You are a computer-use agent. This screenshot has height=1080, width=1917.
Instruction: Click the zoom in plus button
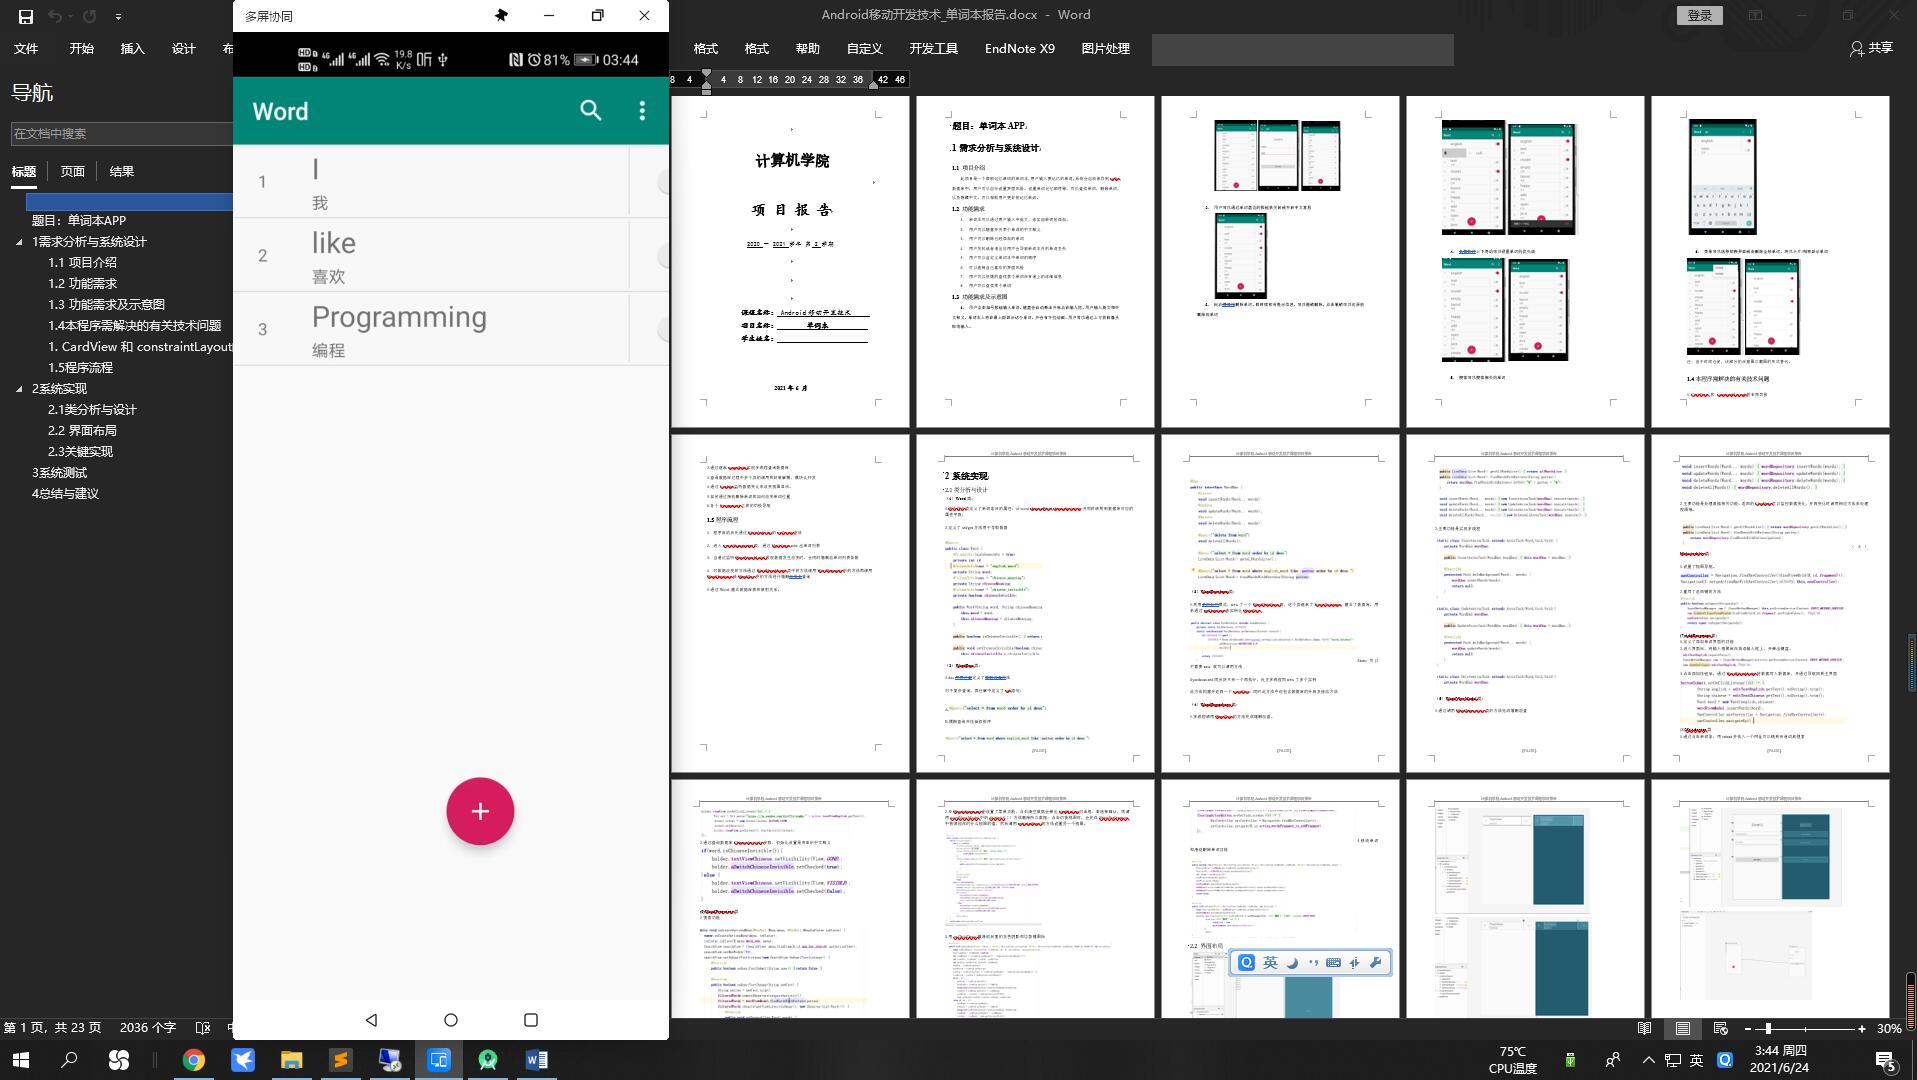[1861, 1028]
